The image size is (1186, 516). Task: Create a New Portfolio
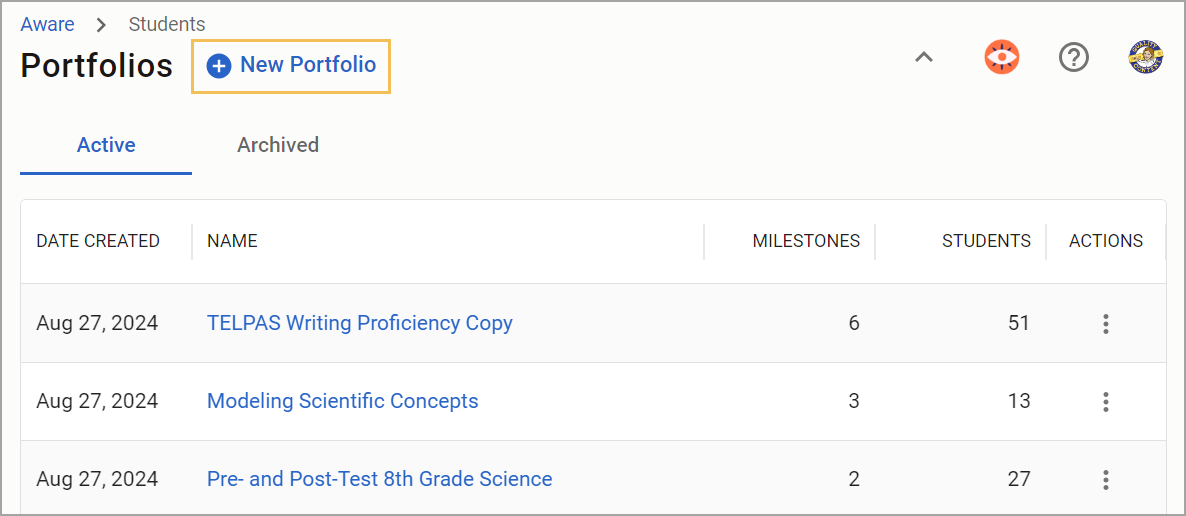coord(291,67)
